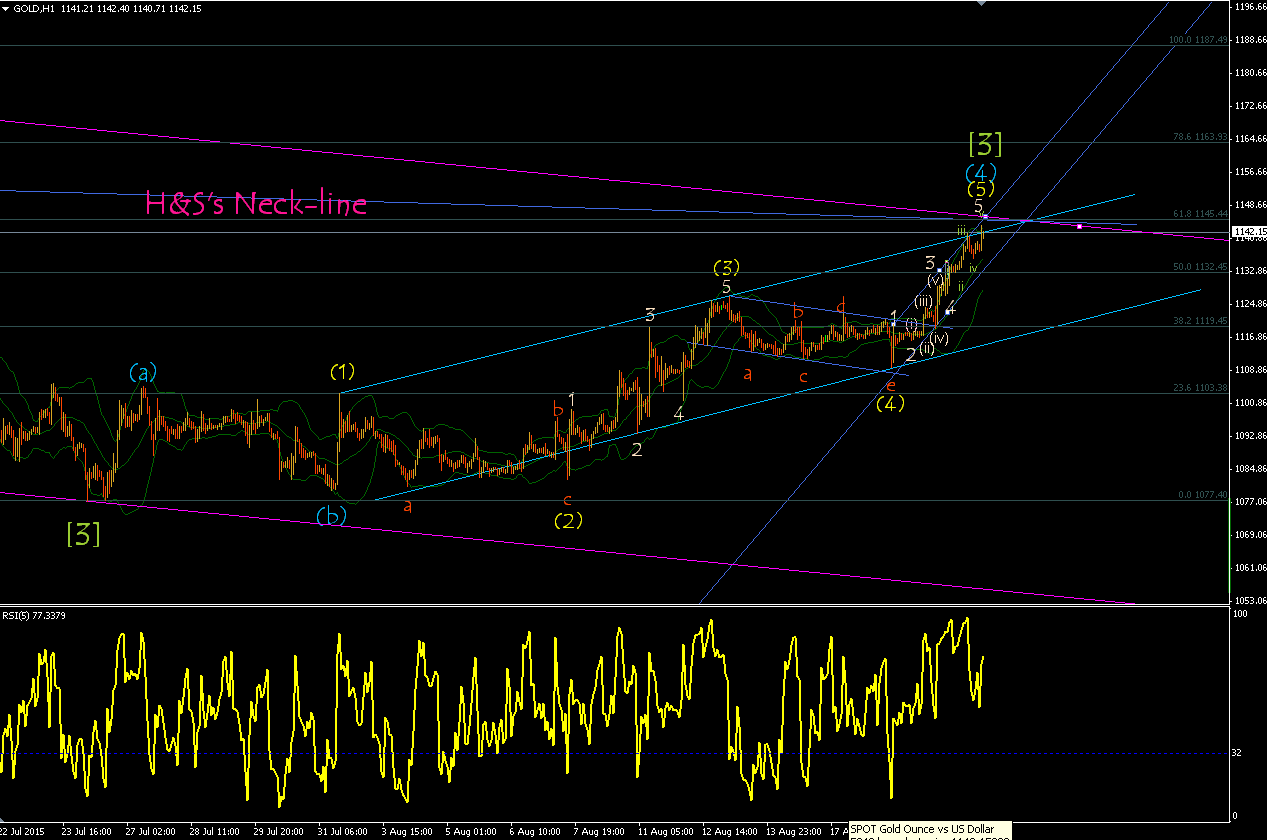Open the triangle menu beside GOLD,H1

coord(6,8)
